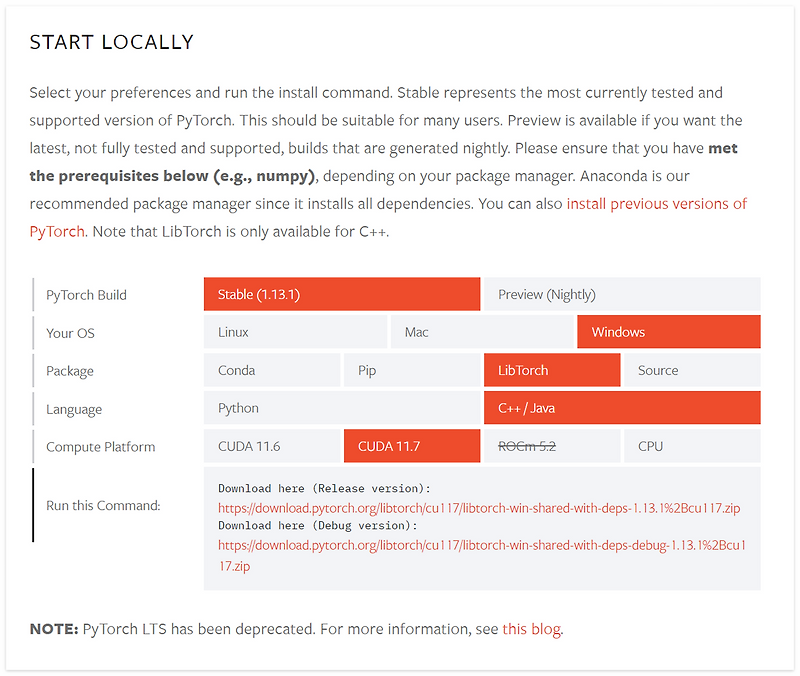Click the 'Download here (Release version):' text

[324, 488]
